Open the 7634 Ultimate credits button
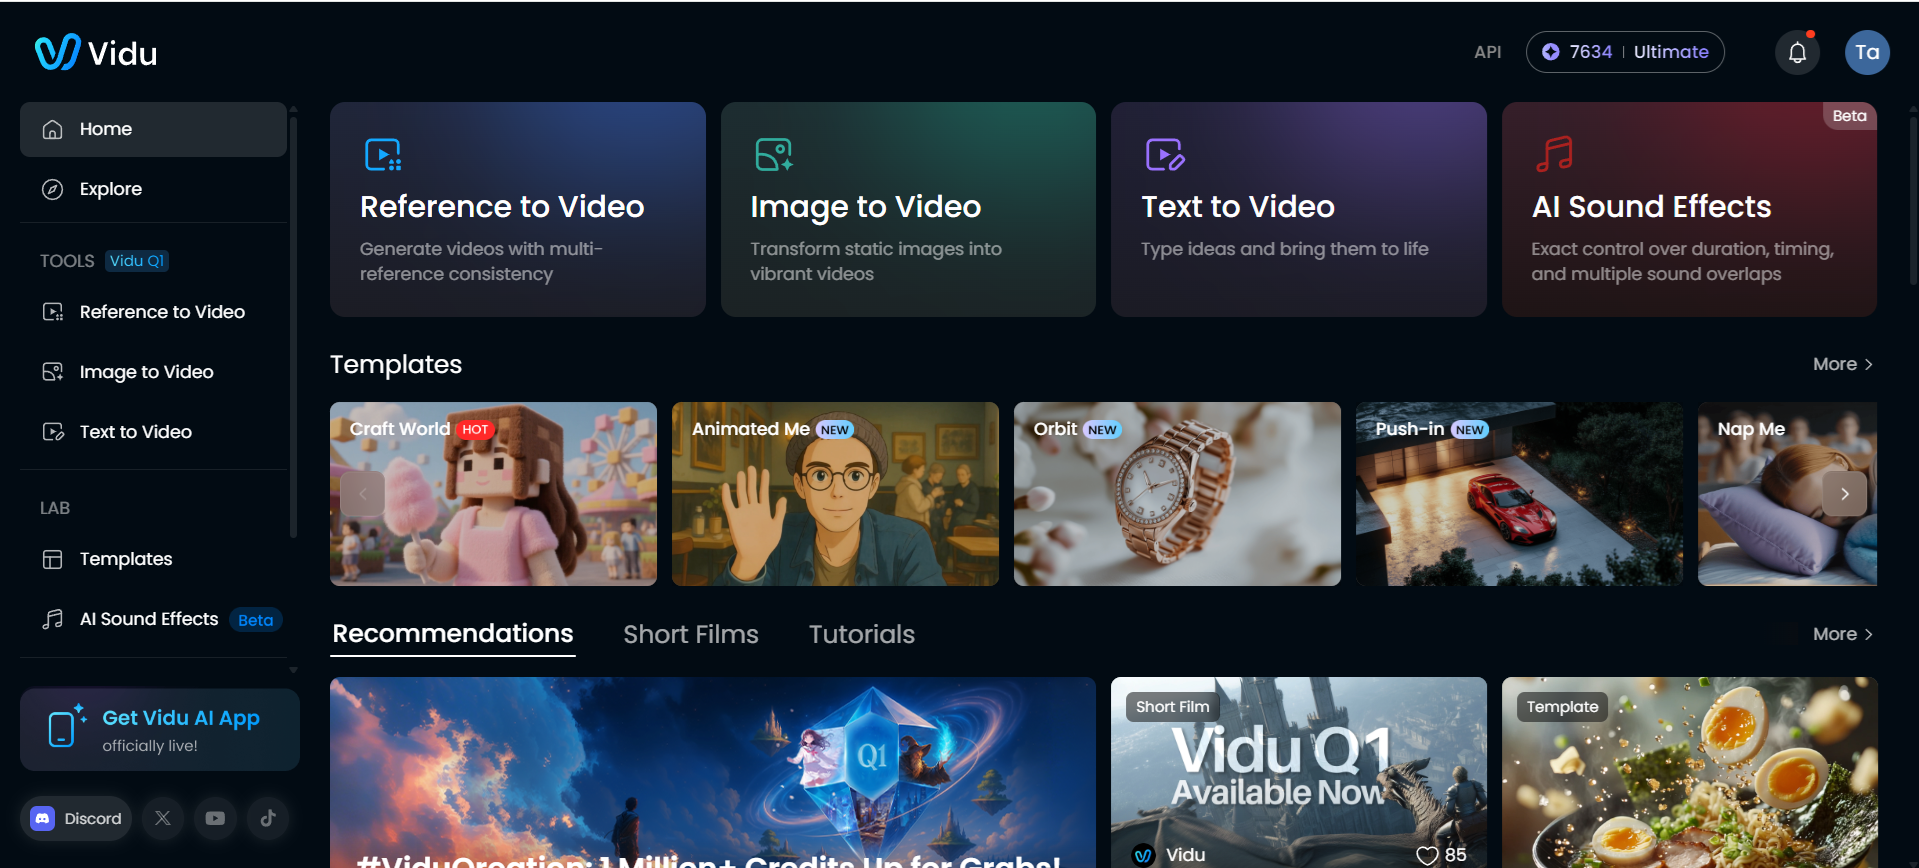This screenshot has height=868, width=1919. pyautogui.click(x=1624, y=52)
